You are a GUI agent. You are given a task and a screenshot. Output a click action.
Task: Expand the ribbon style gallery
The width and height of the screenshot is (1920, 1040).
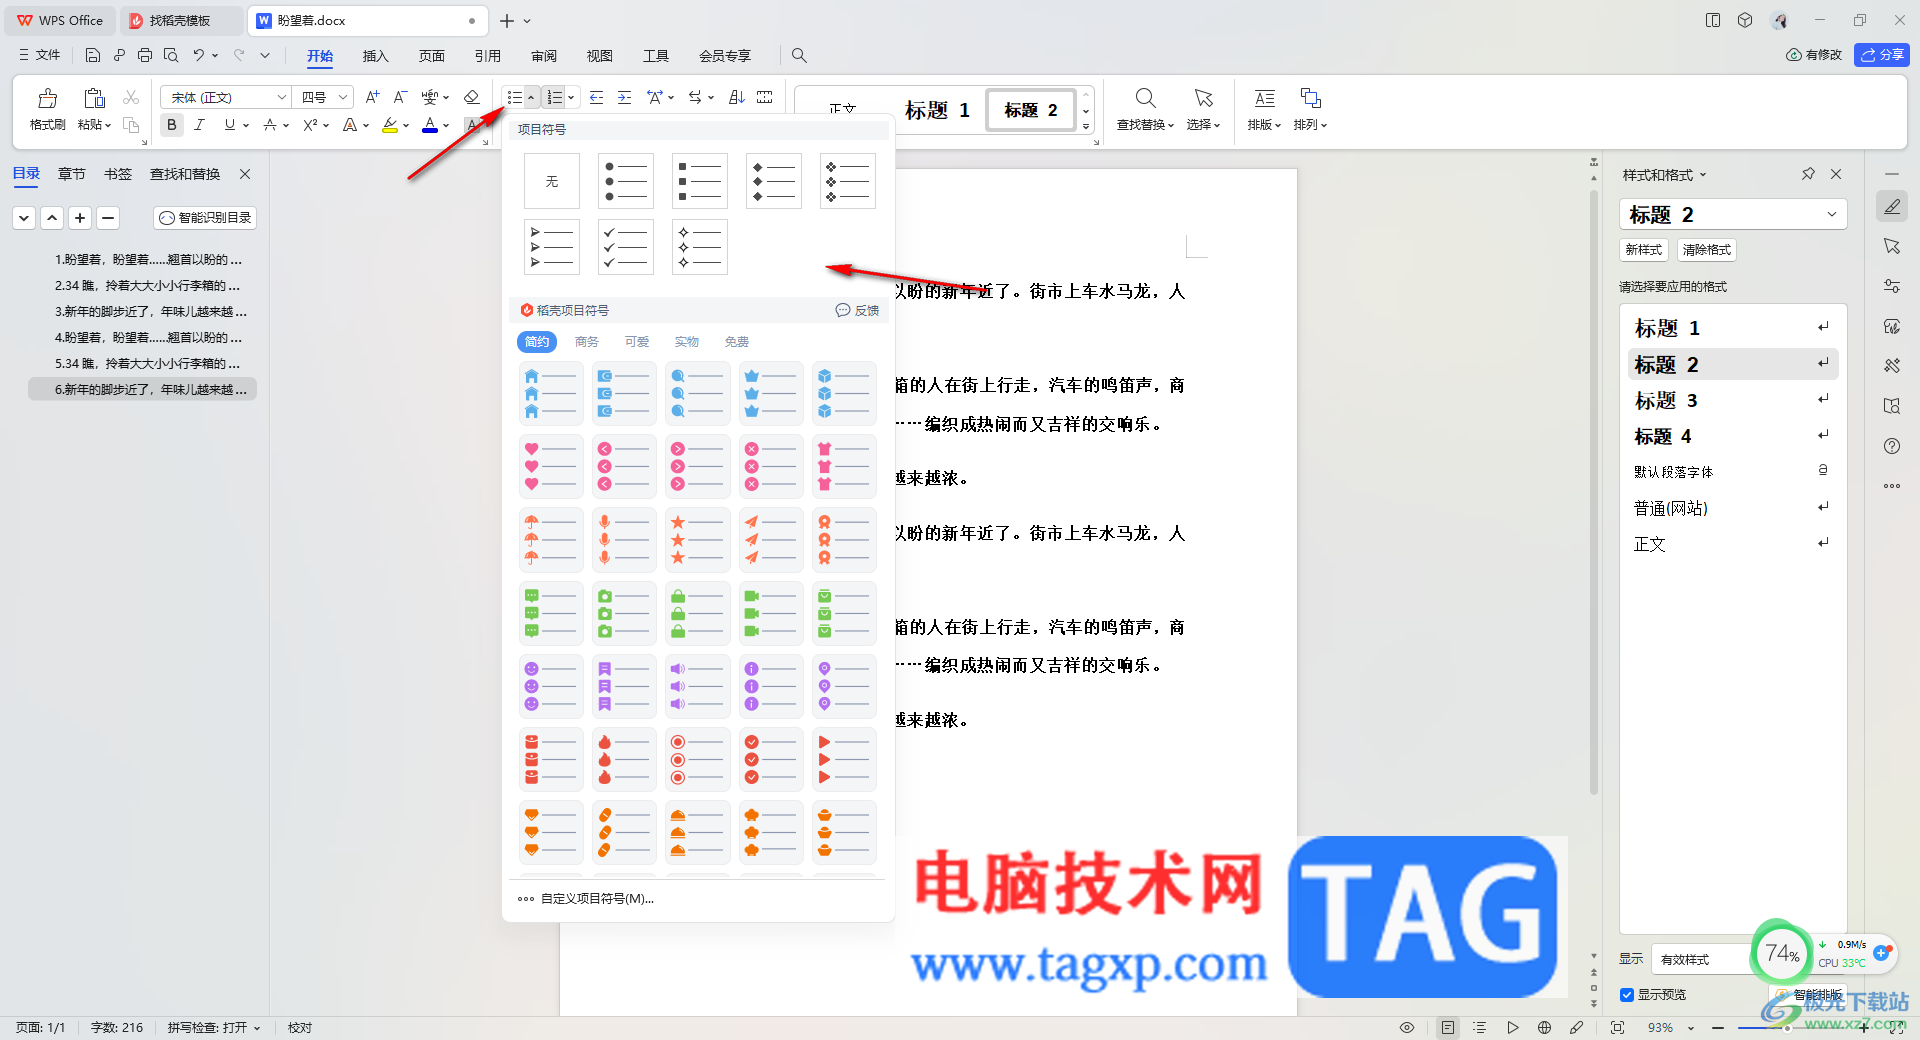pos(1086,127)
